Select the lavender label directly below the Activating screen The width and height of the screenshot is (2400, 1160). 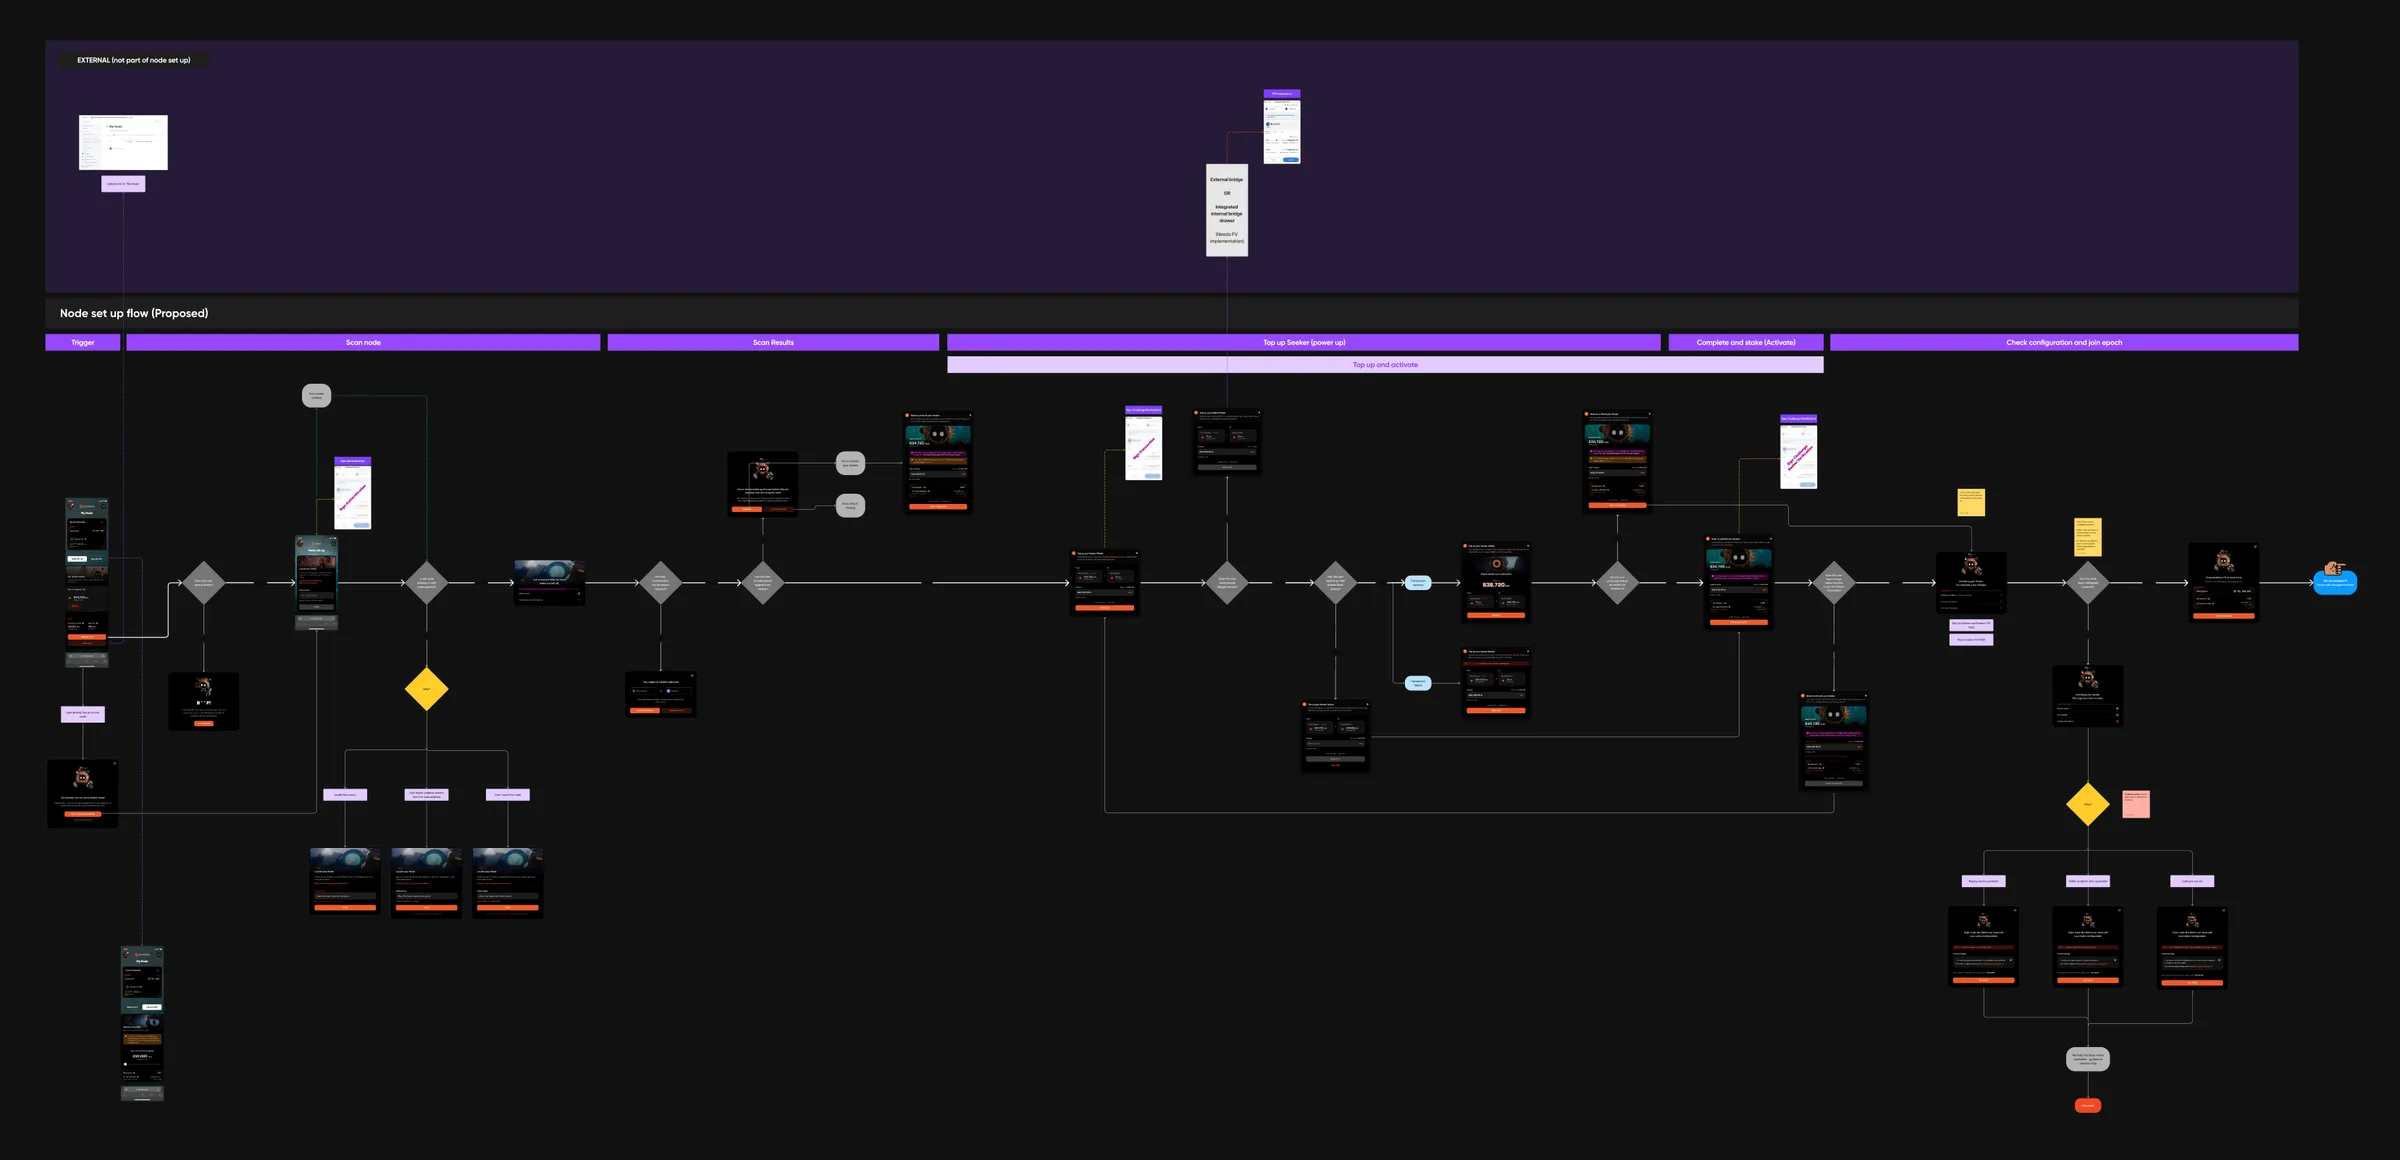point(1971,624)
